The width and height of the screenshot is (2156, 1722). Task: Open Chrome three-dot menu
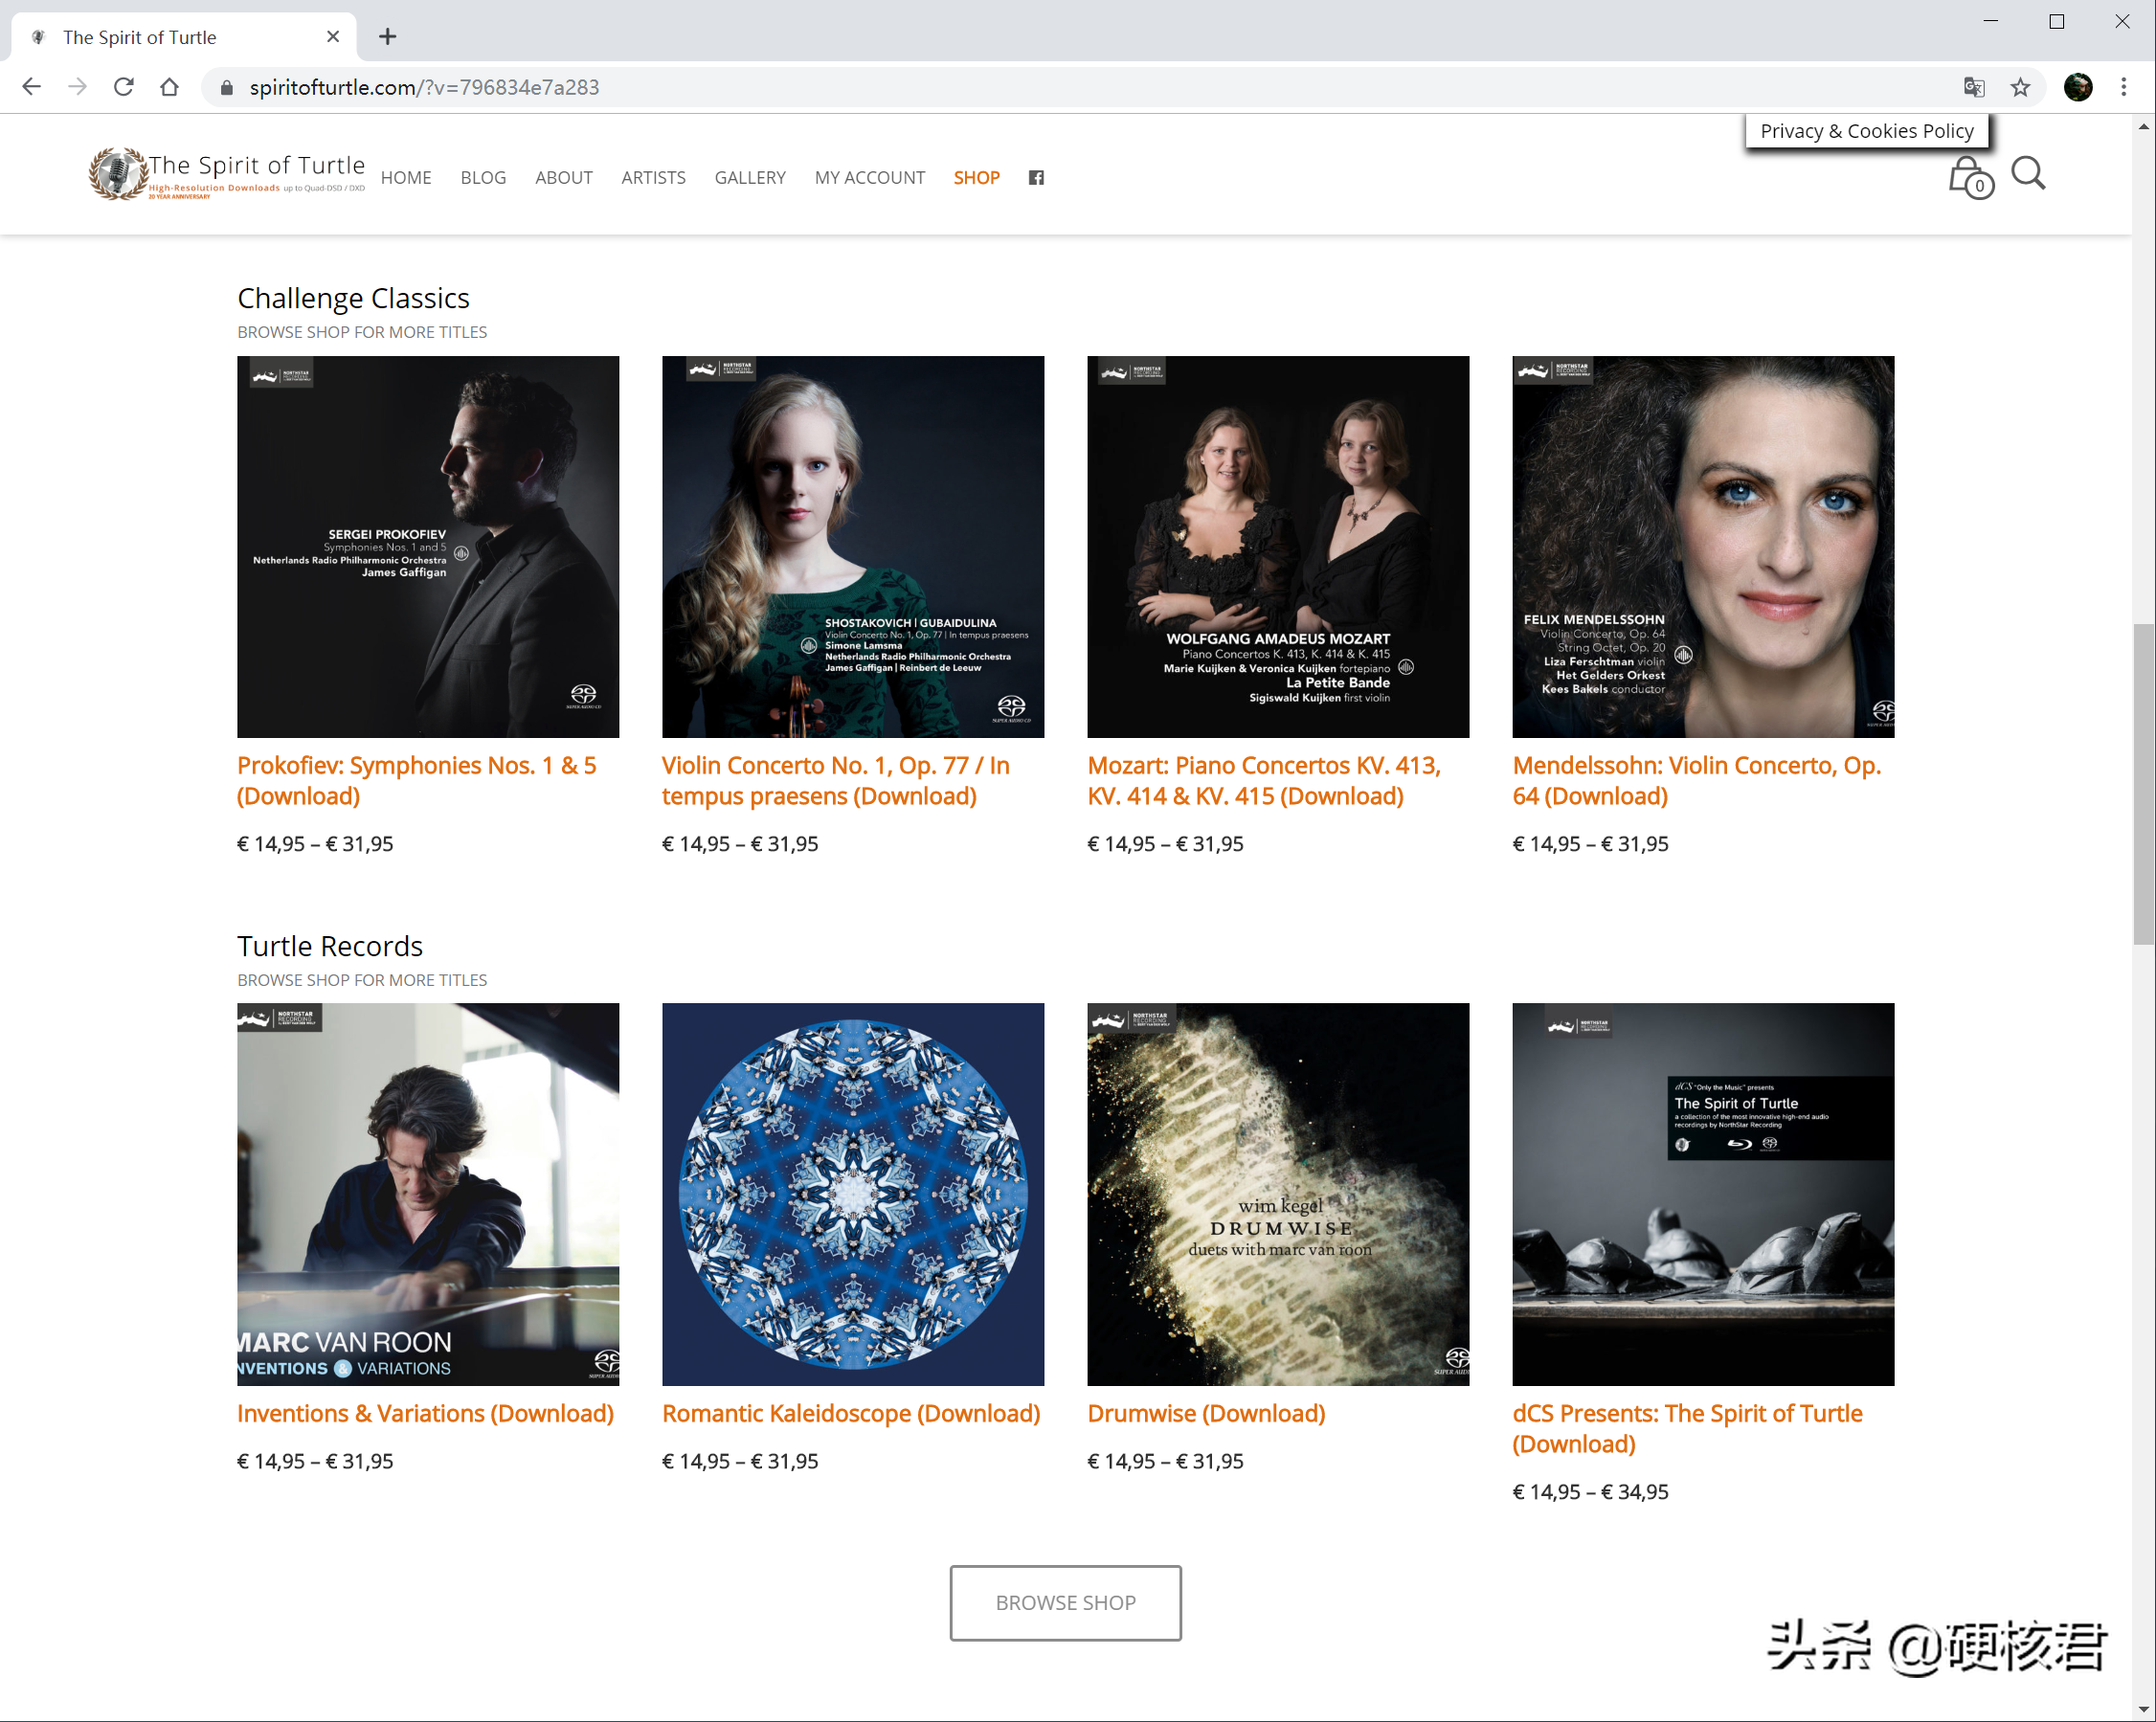pos(2124,87)
